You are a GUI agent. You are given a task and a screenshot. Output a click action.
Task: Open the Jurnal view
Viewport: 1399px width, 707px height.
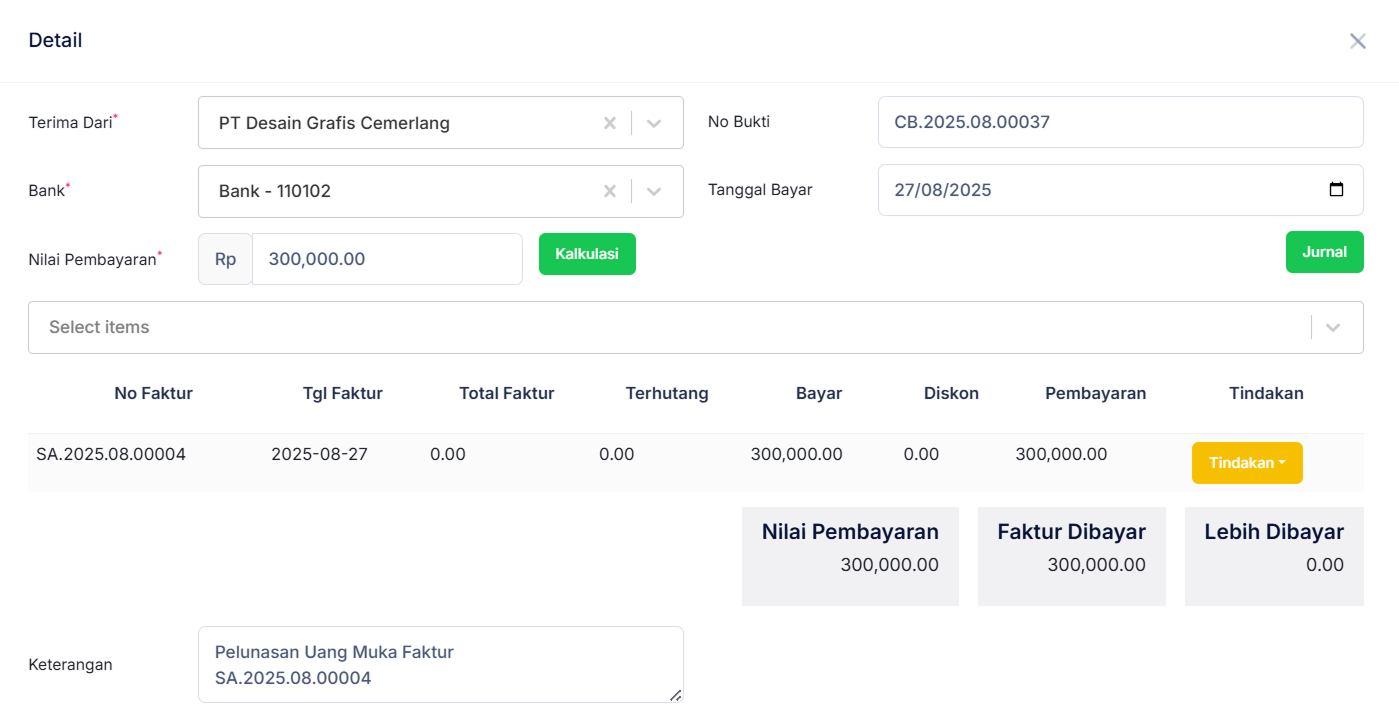pyautogui.click(x=1324, y=252)
